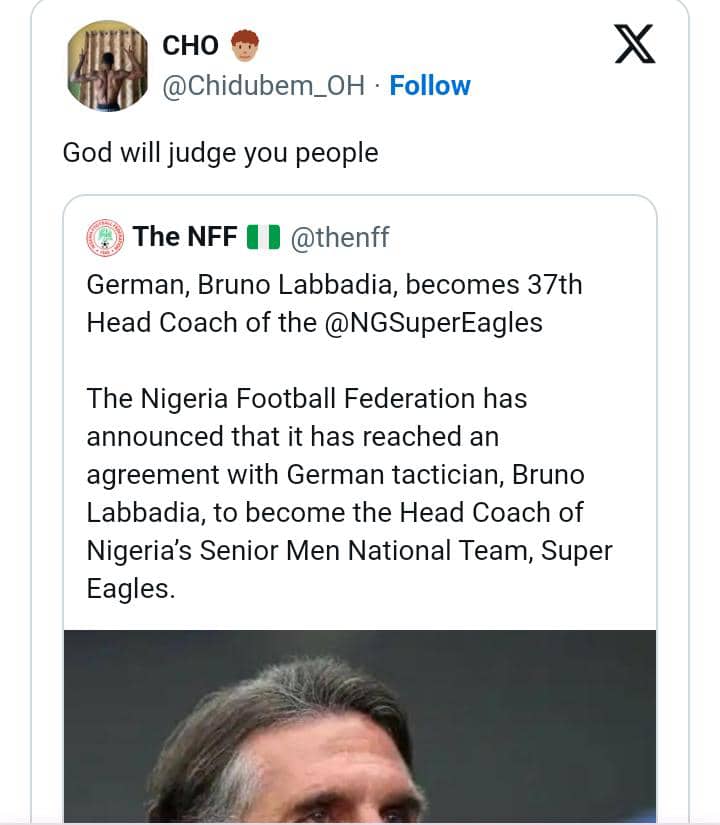The image size is (720, 825).
Task: Follow the @Chidubem_OH account
Action: (x=430, y=86)
